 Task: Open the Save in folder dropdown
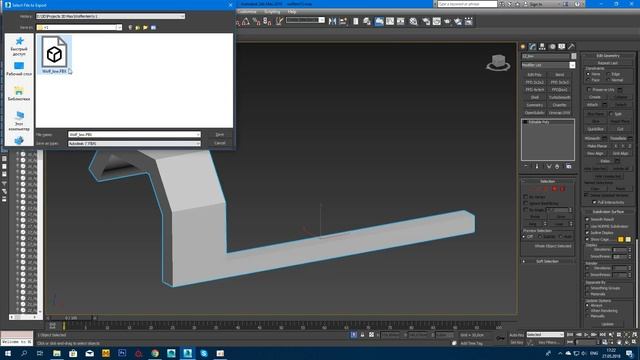[x=119, y=27]
